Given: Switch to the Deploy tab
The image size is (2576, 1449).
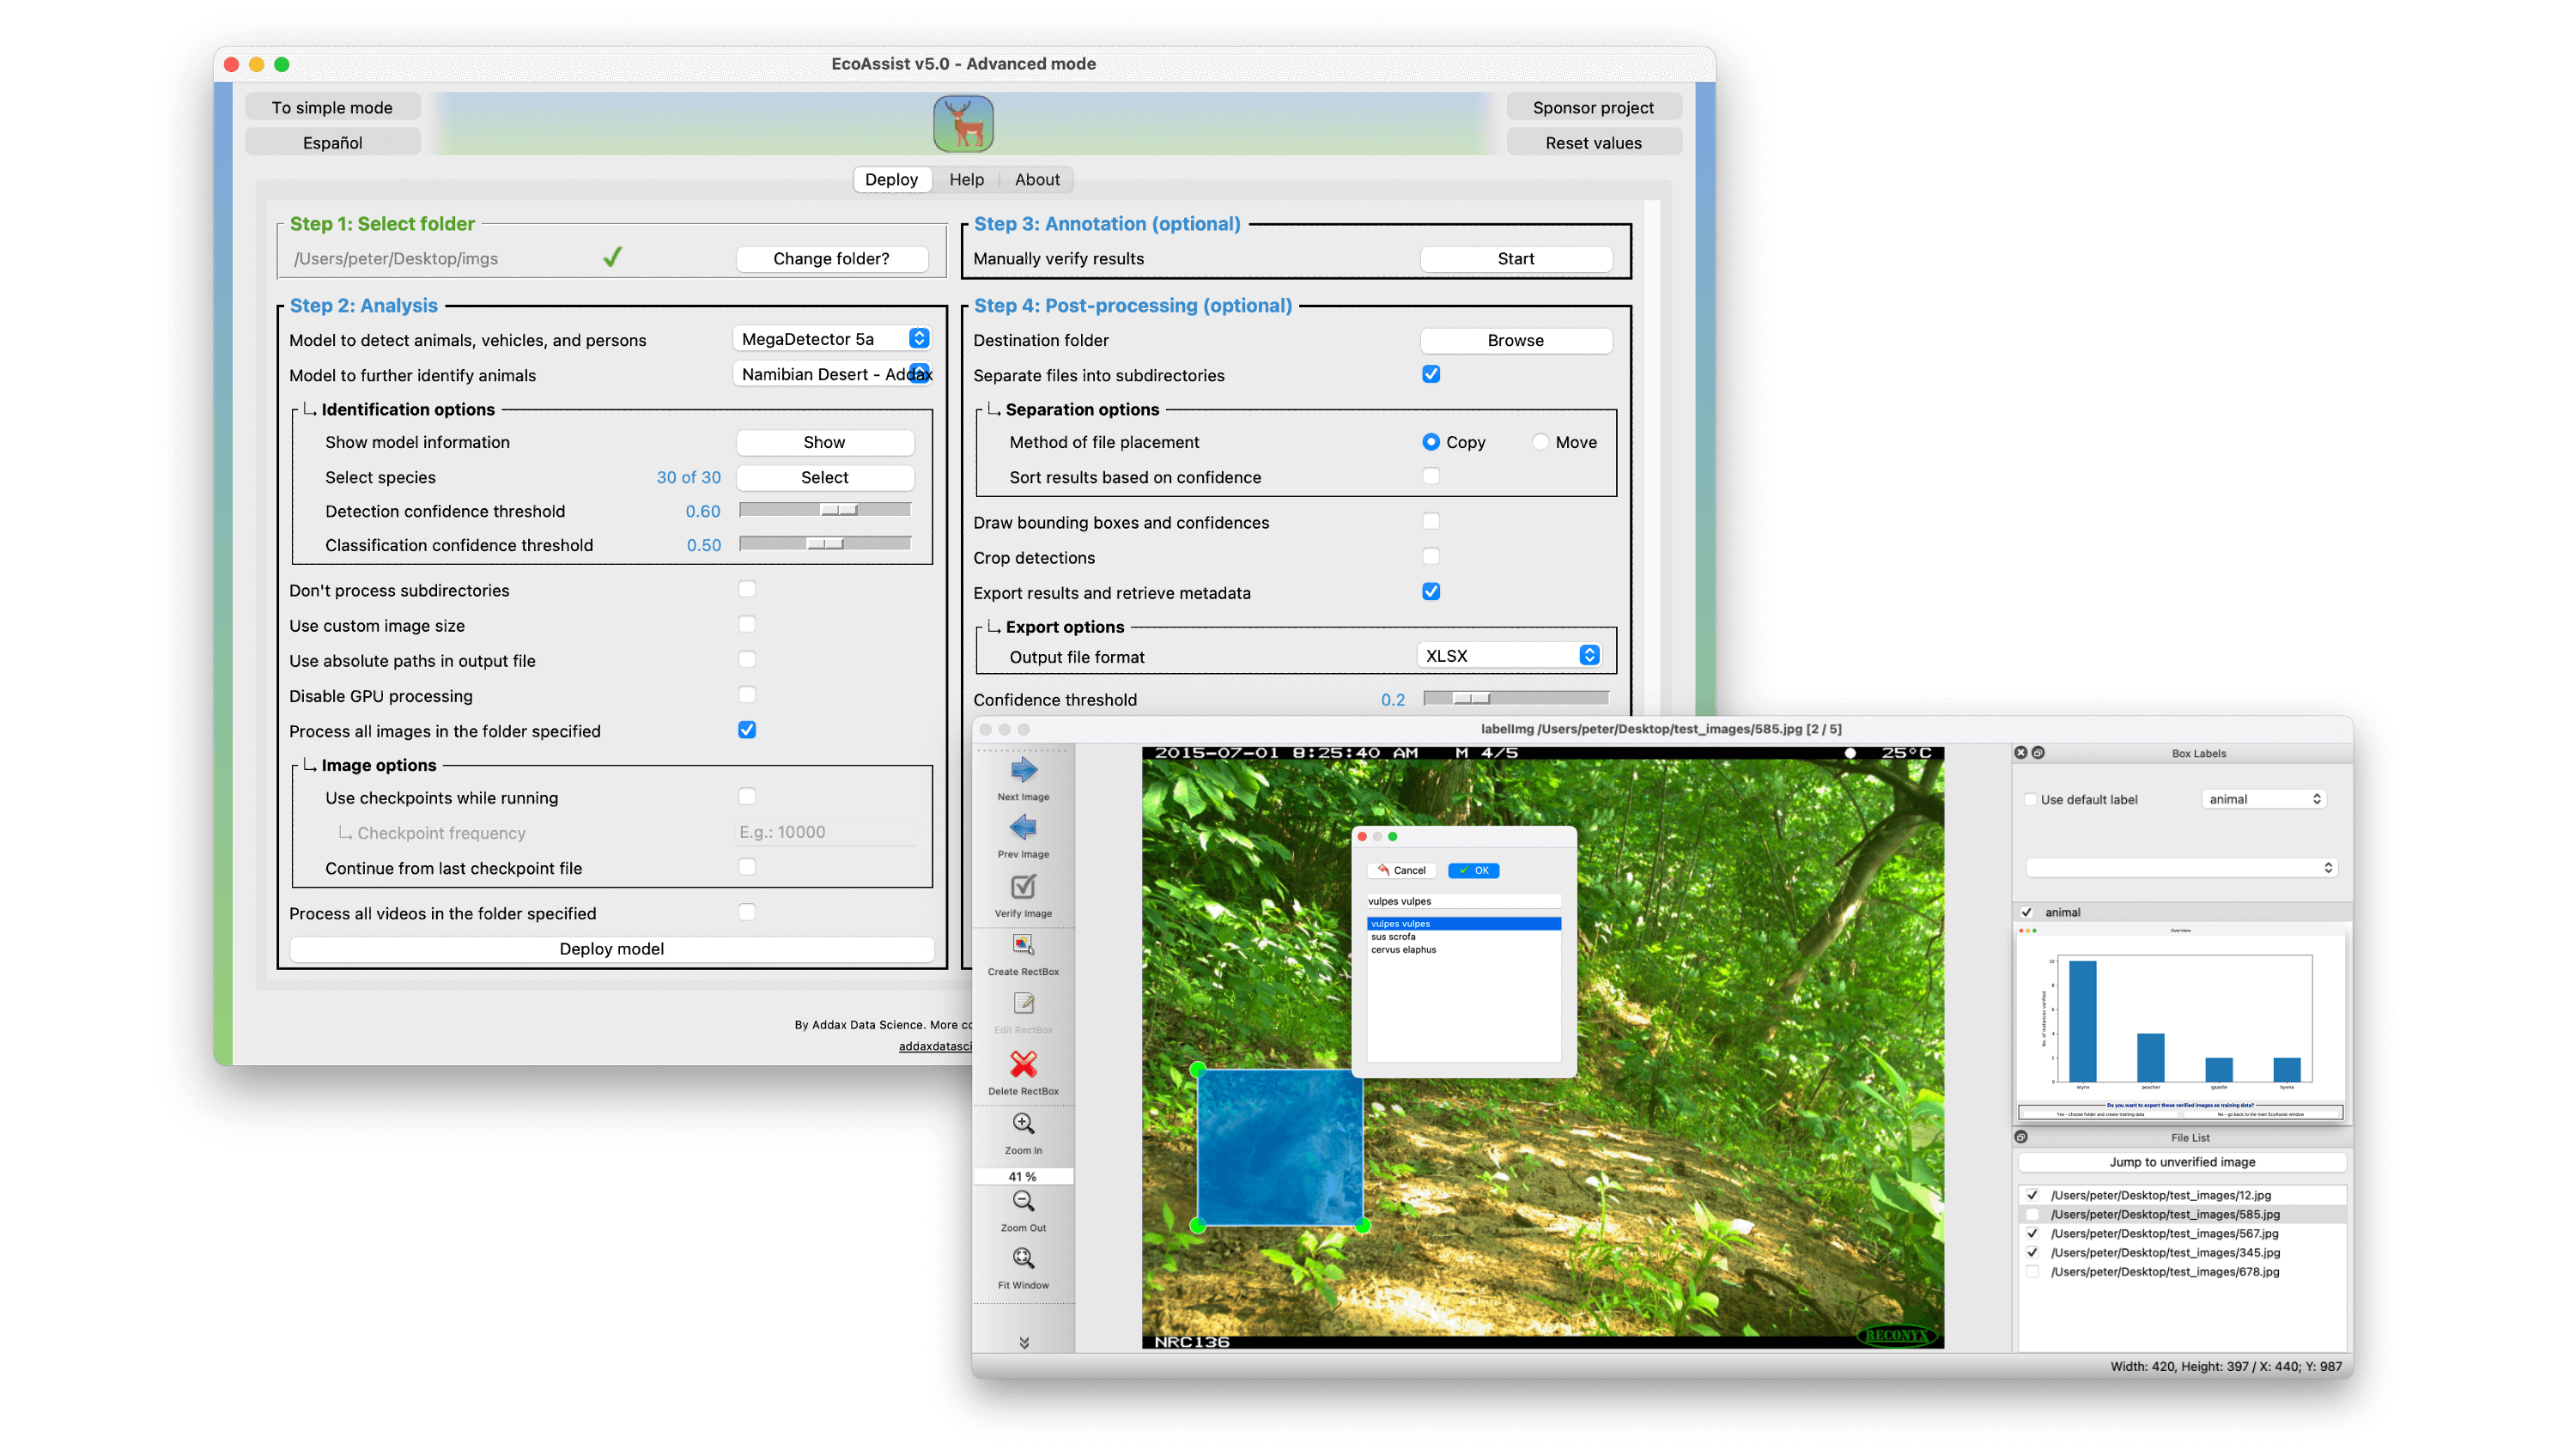Looking at the screenshot, I should point(891,179).
